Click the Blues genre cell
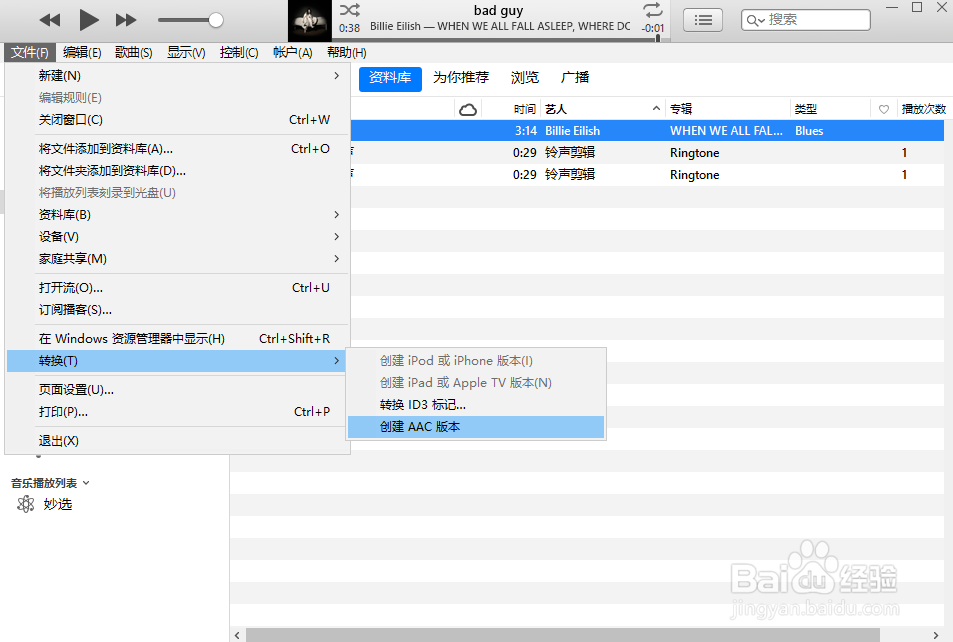This screenshot has width=953, height=642. 809,131
